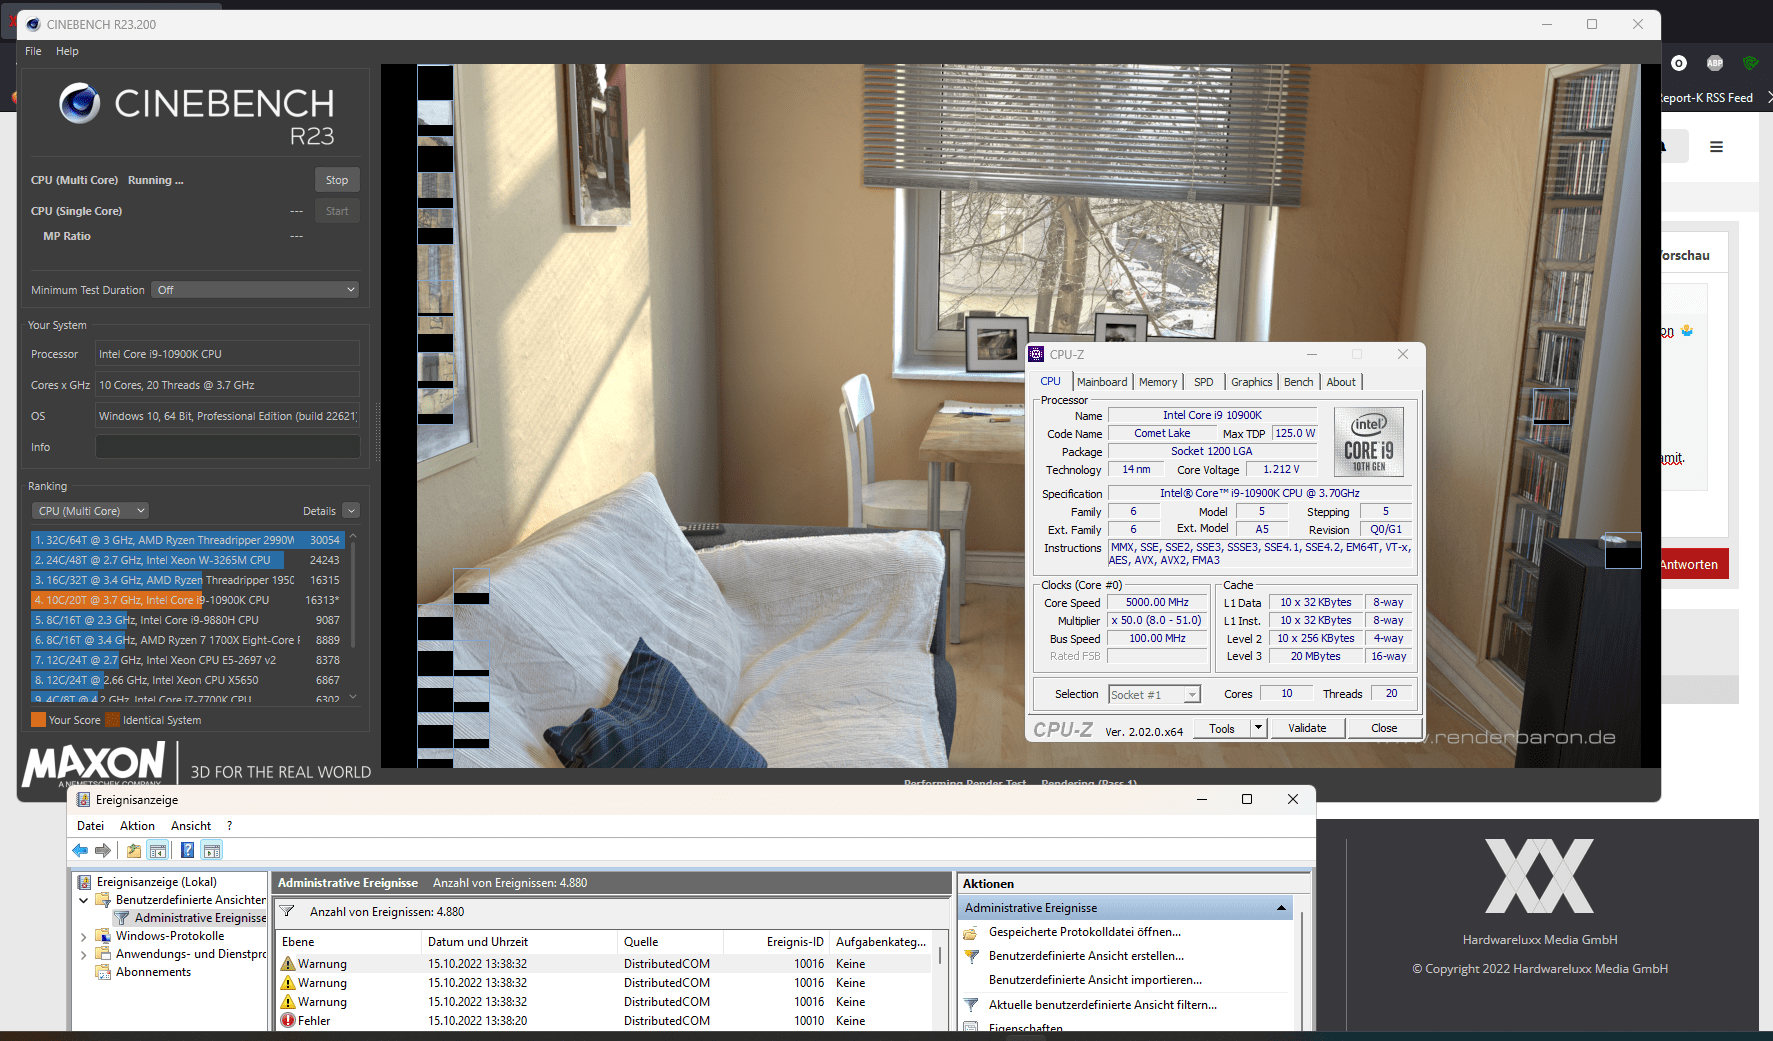Screen dimensions: 1773x1041
Task: Switch to the Mainboard tab in CPU-Z
Action: point(1102,382)
